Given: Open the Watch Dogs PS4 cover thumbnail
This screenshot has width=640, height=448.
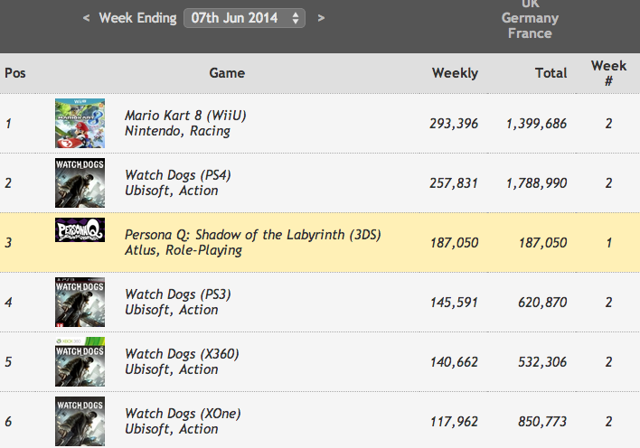Looking at the screenshot, I should tap(80, 183).
